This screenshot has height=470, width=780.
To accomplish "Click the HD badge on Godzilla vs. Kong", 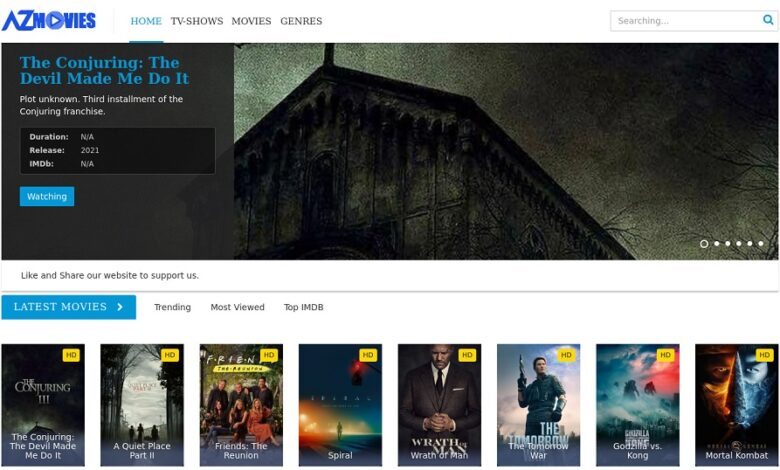I will [x=665, y=355].
